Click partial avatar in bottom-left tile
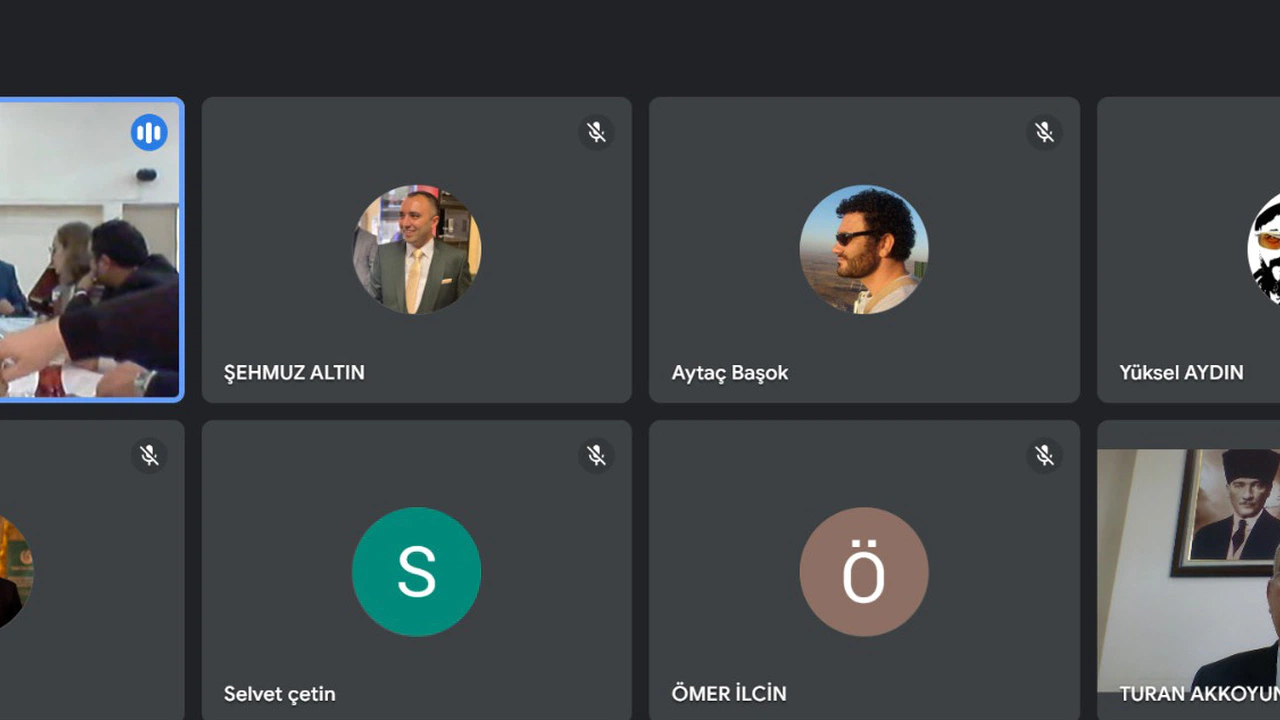This screenshot has height=720, width=1280. [x=16, y=572]
